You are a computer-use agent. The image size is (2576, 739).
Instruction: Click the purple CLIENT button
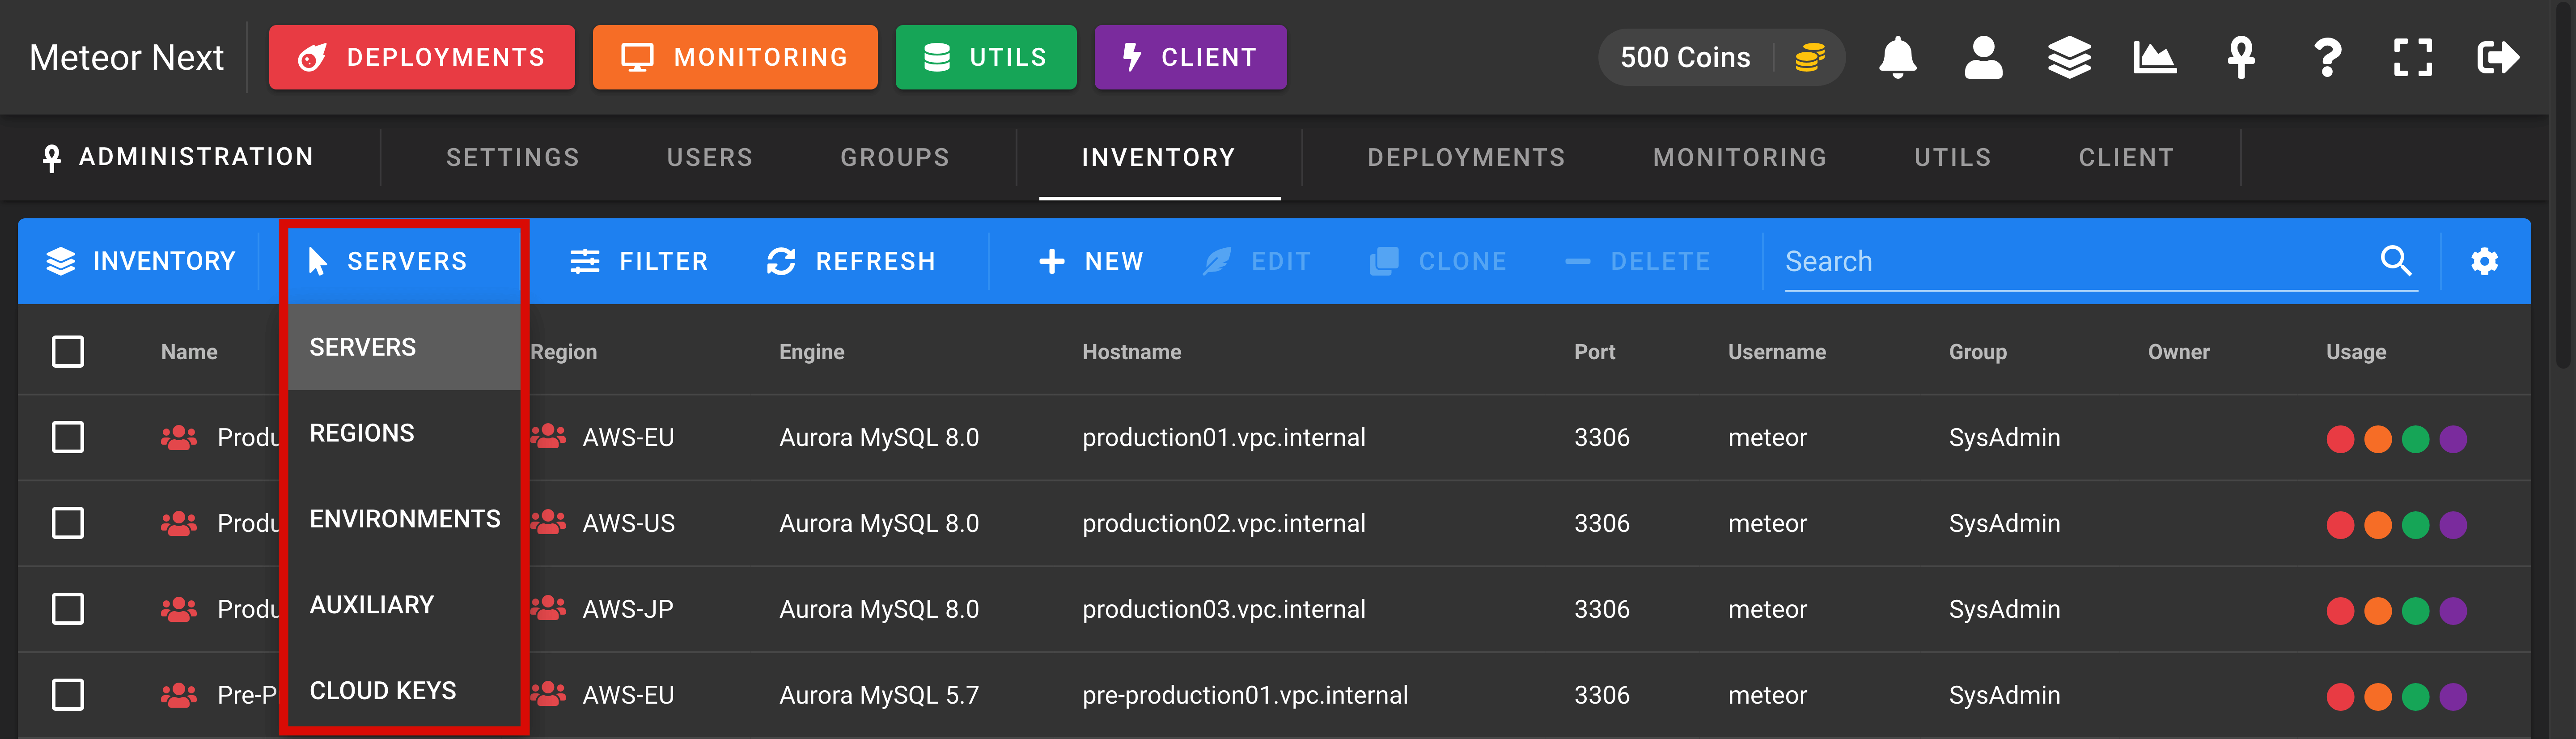pyautogui.click(x=1190, y=57)
